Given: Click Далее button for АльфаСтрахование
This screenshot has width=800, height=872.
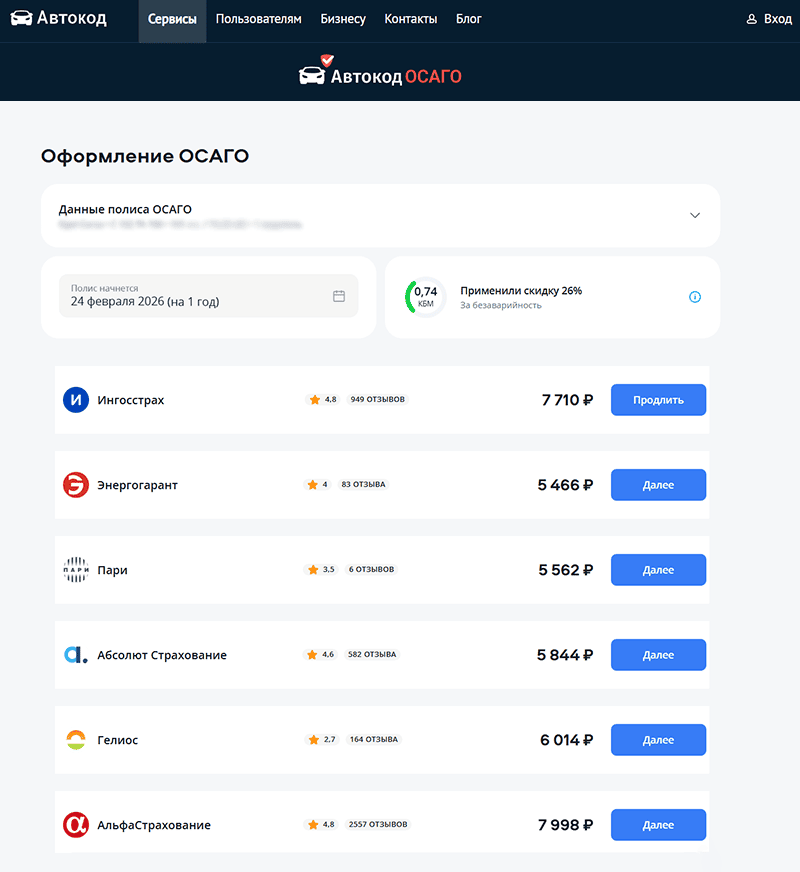Looking at the screenshot, I should coord(658,825).
